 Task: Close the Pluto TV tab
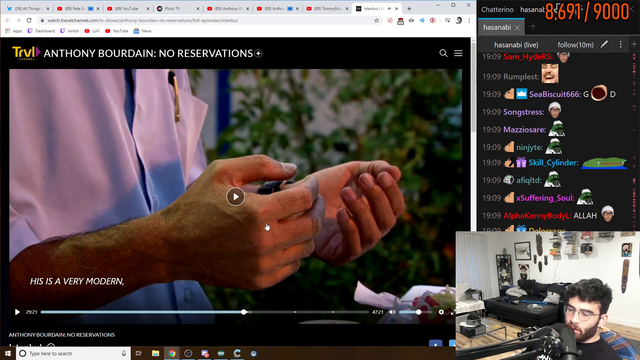click(198, 8)
